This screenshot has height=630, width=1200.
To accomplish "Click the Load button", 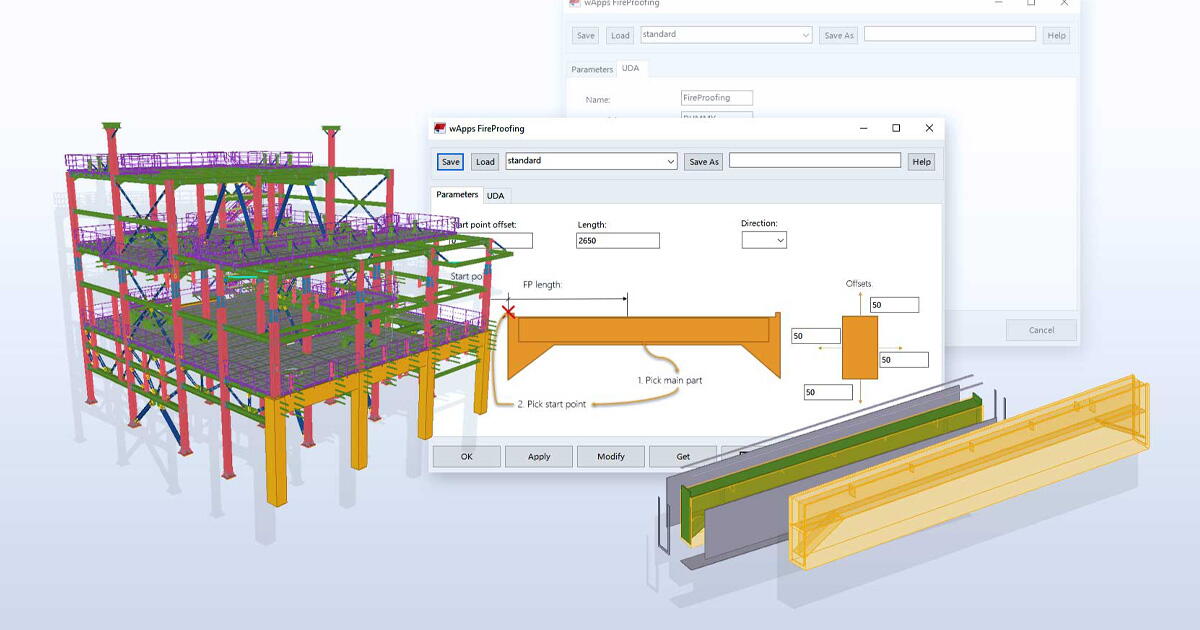I will click(x=484, y=161).
